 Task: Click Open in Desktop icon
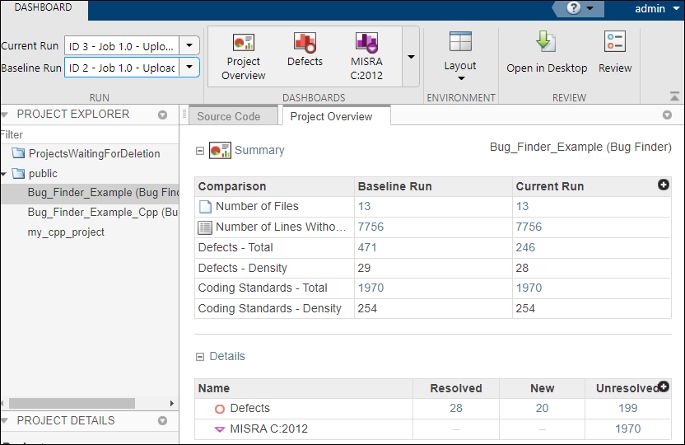[546, 43]
